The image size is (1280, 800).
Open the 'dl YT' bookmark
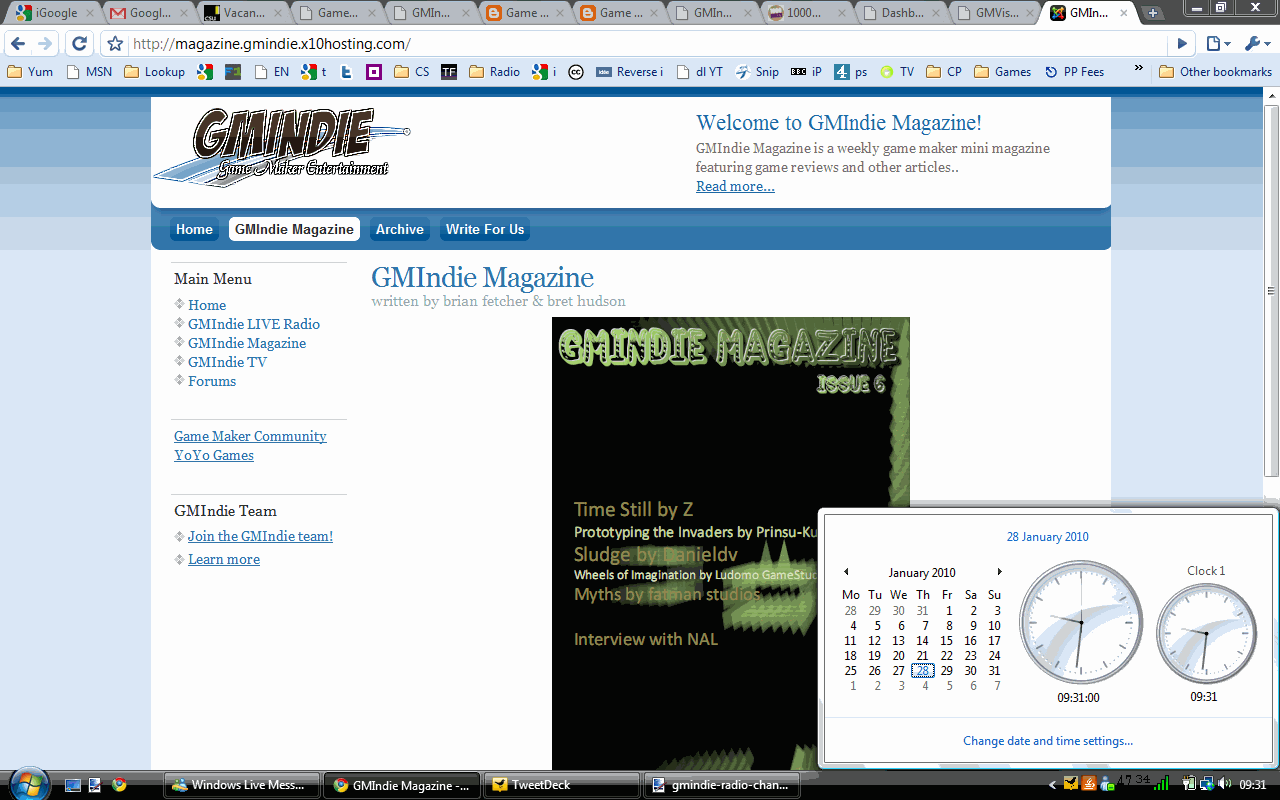click(700, 72)
